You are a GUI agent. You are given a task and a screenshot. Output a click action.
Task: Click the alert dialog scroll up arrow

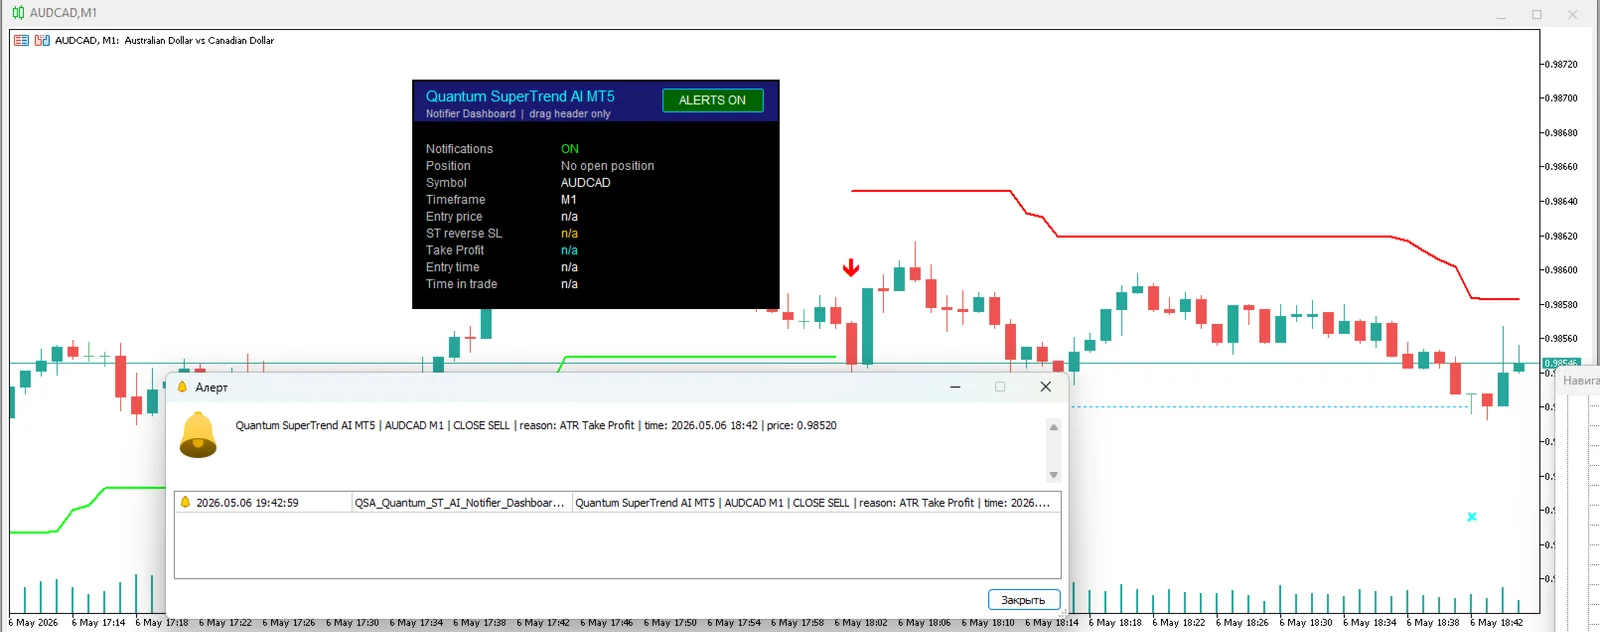pos(1053,427)
